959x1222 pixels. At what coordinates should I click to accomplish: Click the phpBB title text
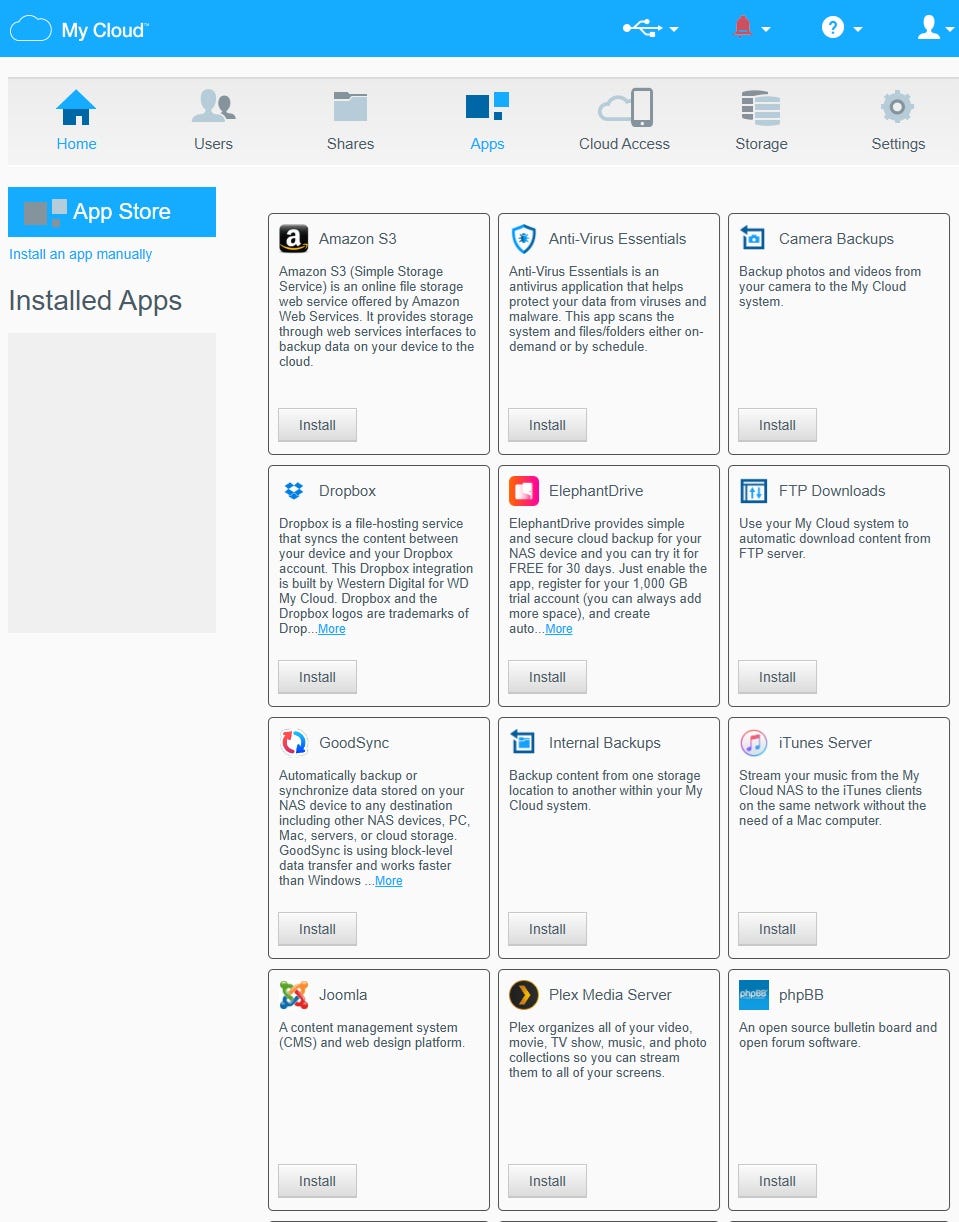click(801, 995)
